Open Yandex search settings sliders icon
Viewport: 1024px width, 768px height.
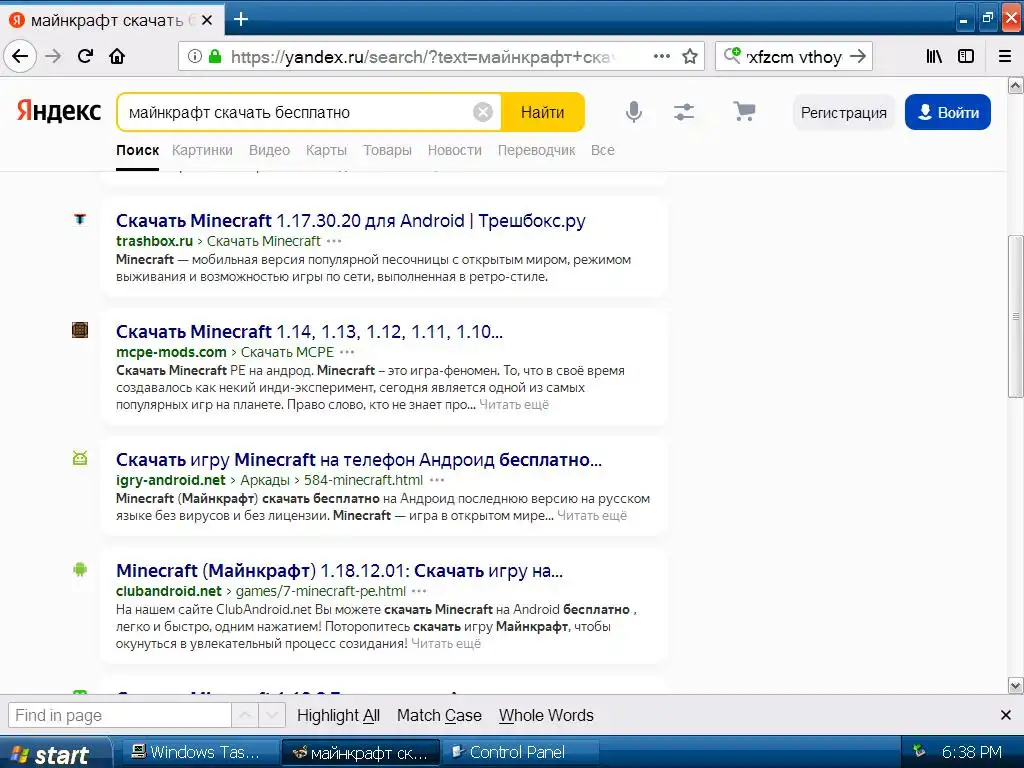[684, 112]
